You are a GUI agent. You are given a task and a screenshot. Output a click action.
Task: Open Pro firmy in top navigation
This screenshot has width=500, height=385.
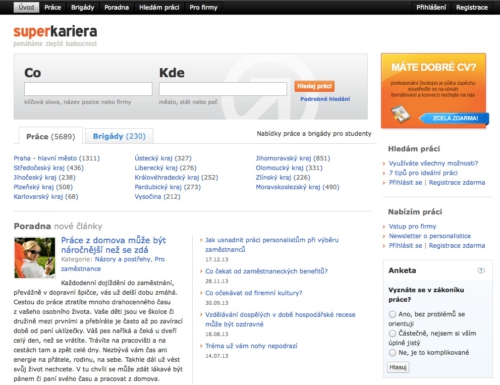(x=203, y=7)
